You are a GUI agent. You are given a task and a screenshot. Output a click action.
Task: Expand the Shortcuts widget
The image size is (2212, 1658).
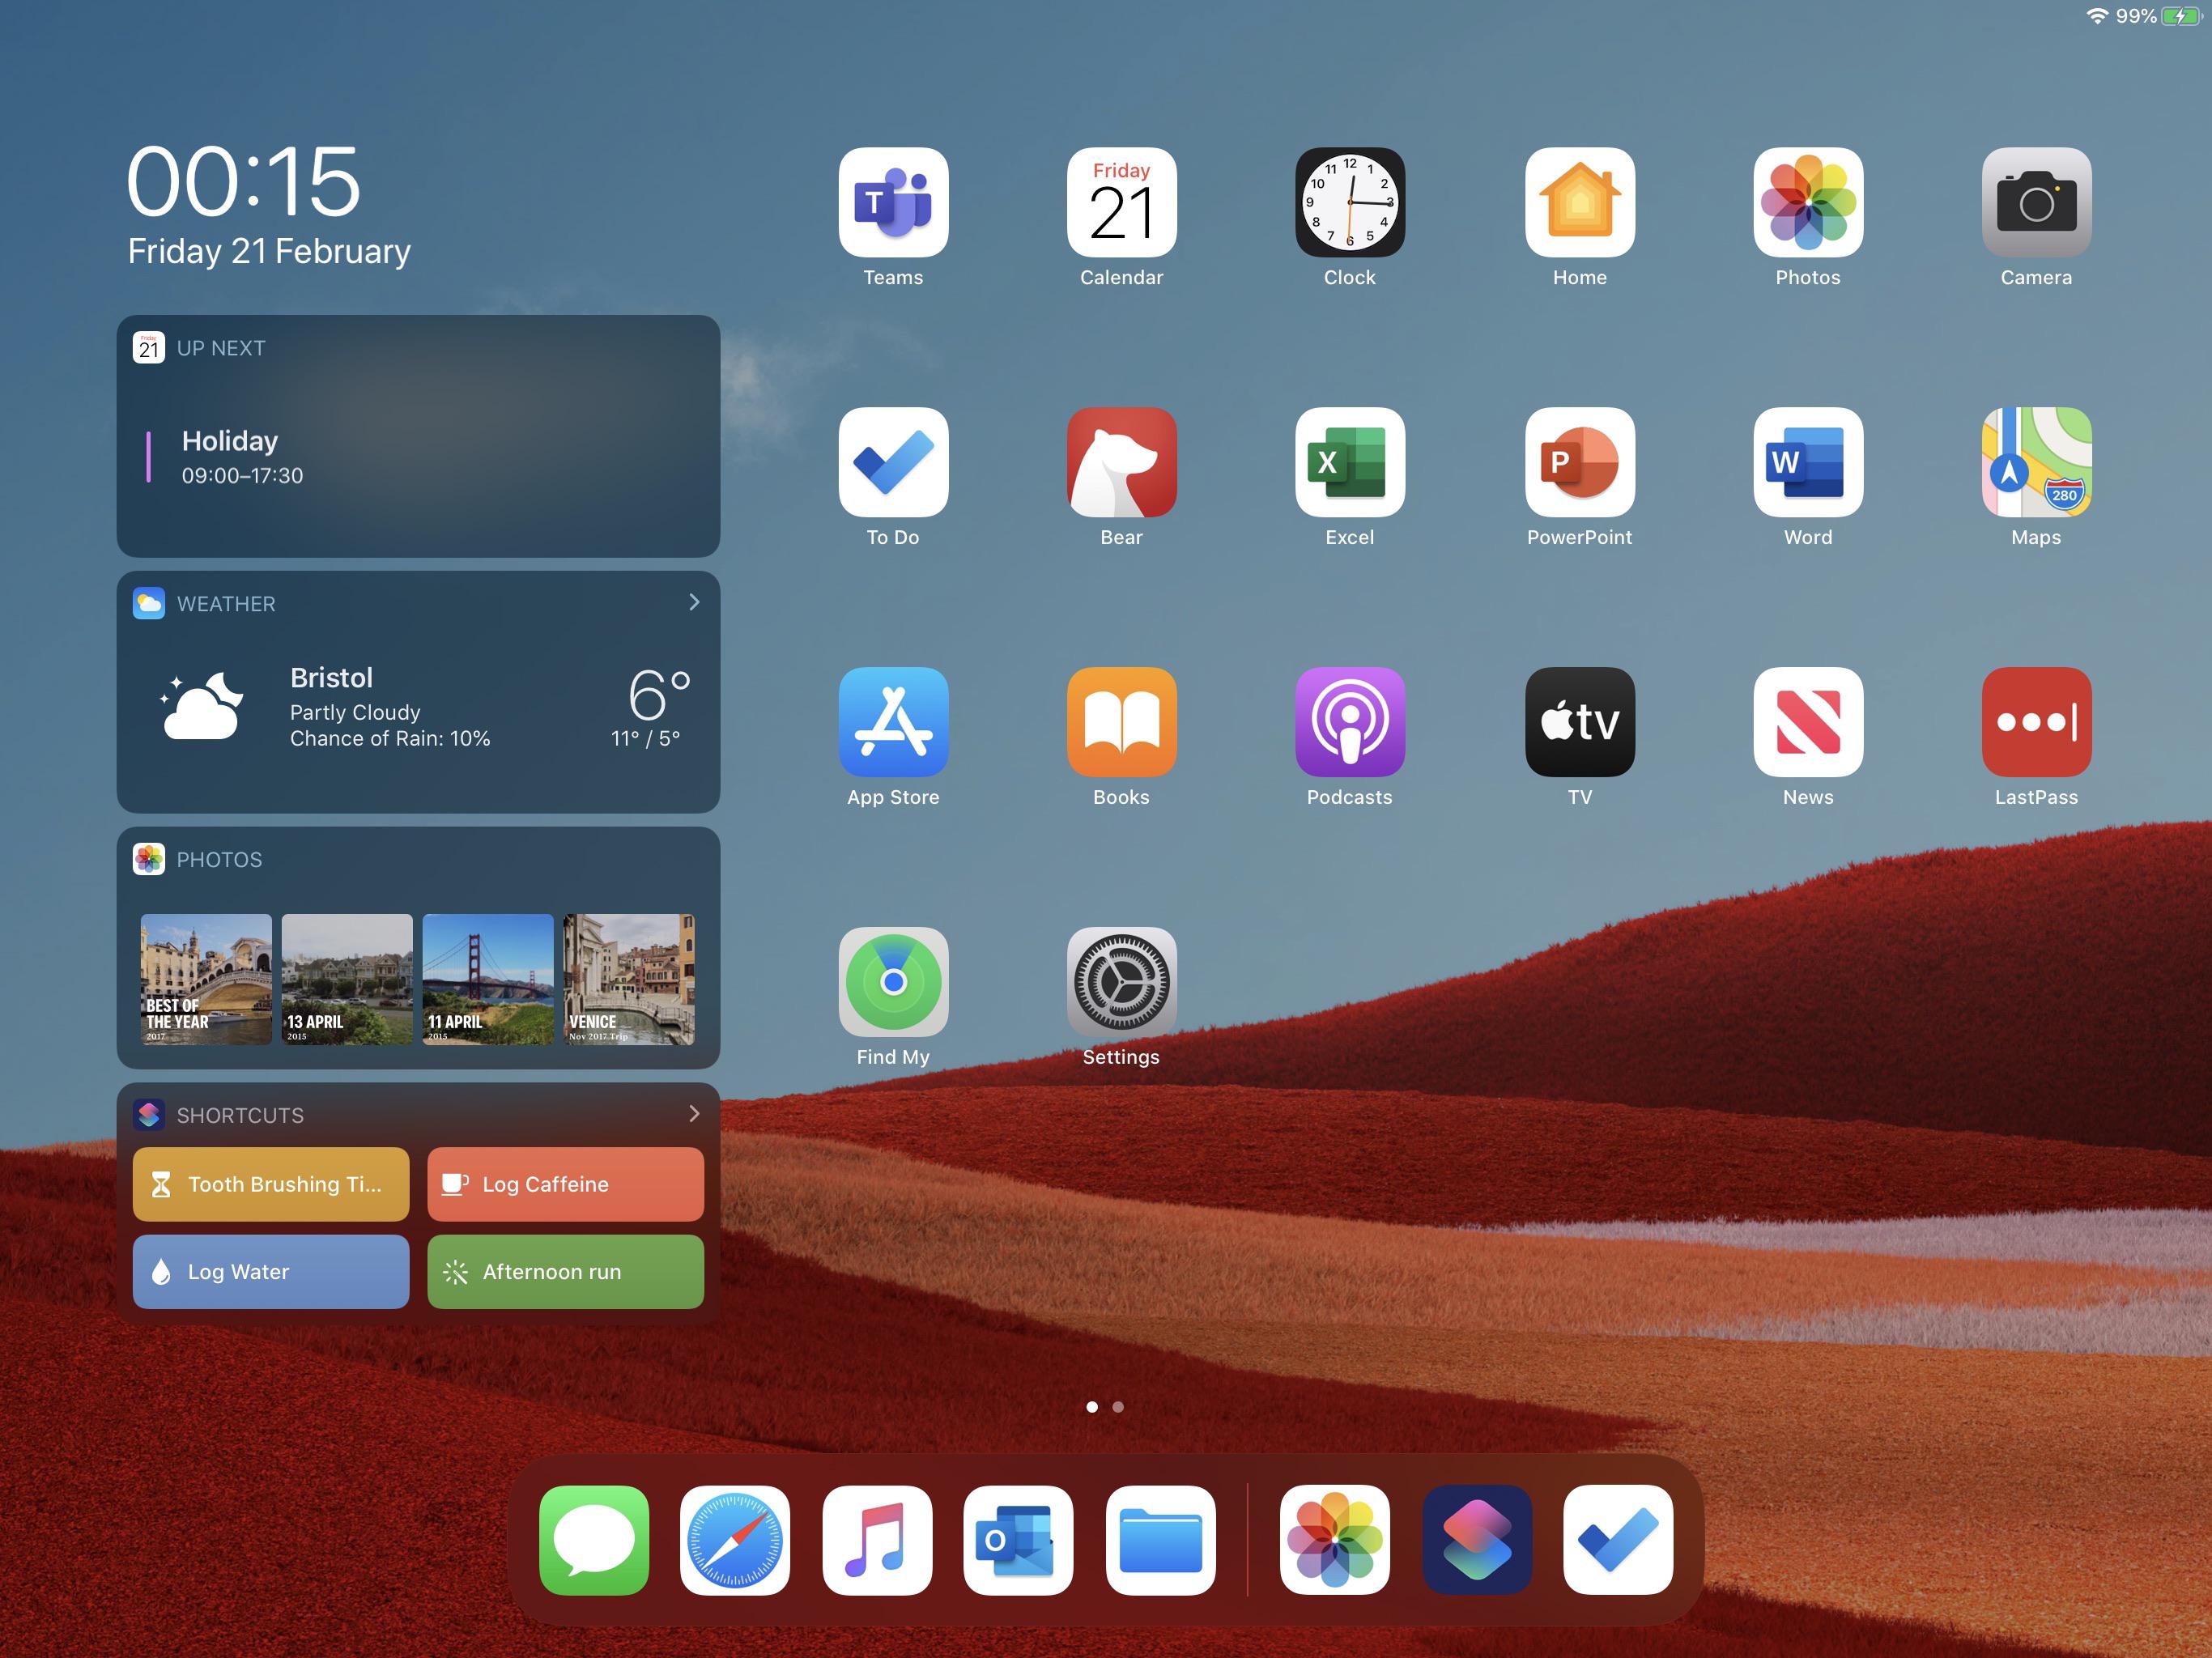tap(696, 1113)
